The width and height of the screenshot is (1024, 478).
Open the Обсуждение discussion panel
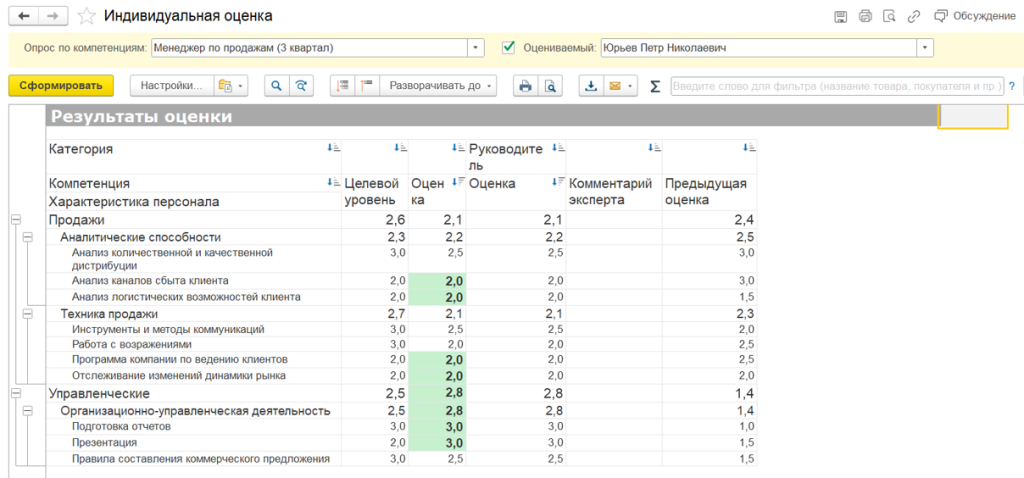coord(974,16)
